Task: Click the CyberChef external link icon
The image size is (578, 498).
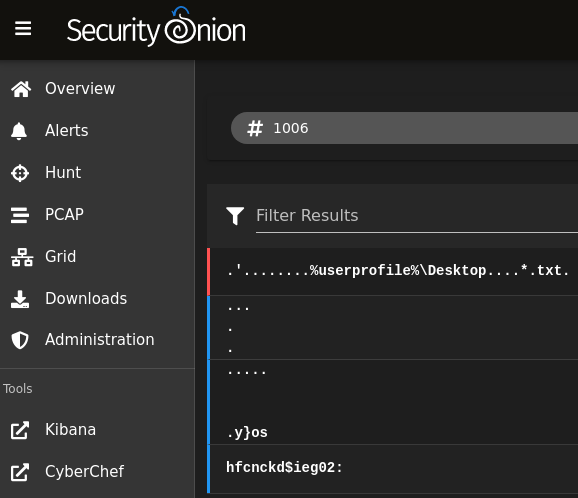Action: [x=20, y=472]
